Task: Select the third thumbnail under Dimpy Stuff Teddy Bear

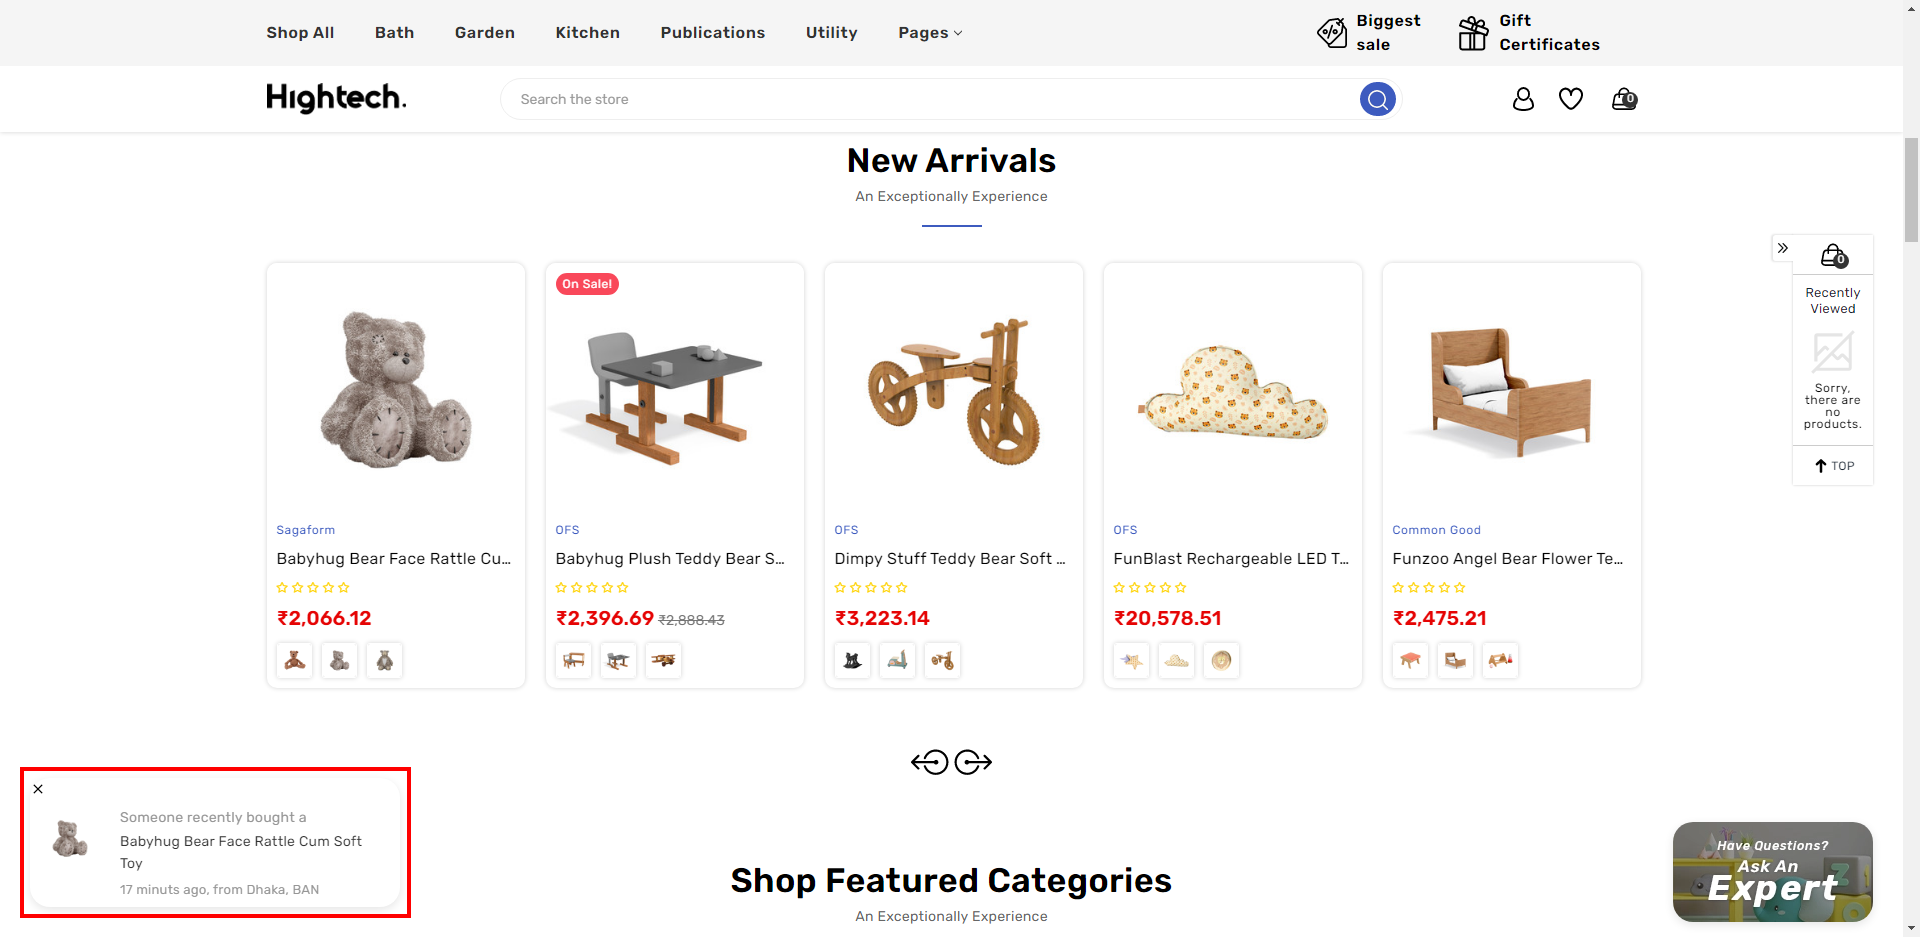Action: (942, 660)
